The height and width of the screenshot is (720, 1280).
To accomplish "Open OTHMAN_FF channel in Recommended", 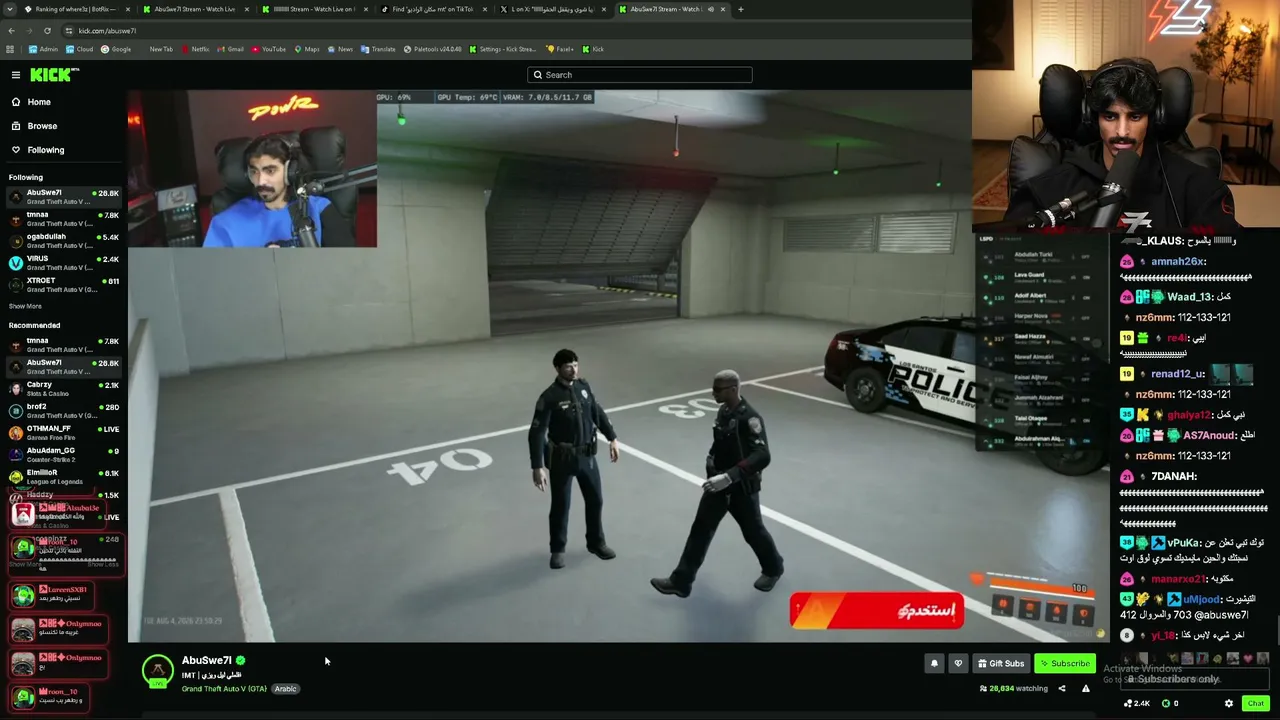I will (64, 432).
